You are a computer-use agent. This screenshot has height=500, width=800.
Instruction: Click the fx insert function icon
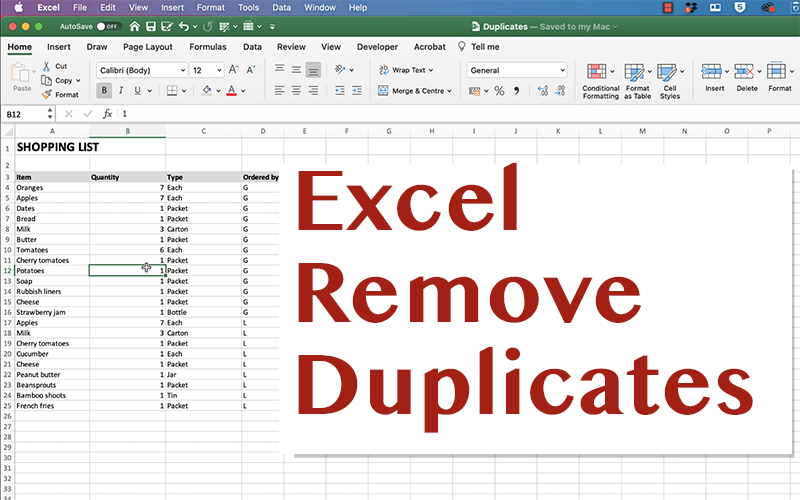pyautogui.click(x=107, y=114)
